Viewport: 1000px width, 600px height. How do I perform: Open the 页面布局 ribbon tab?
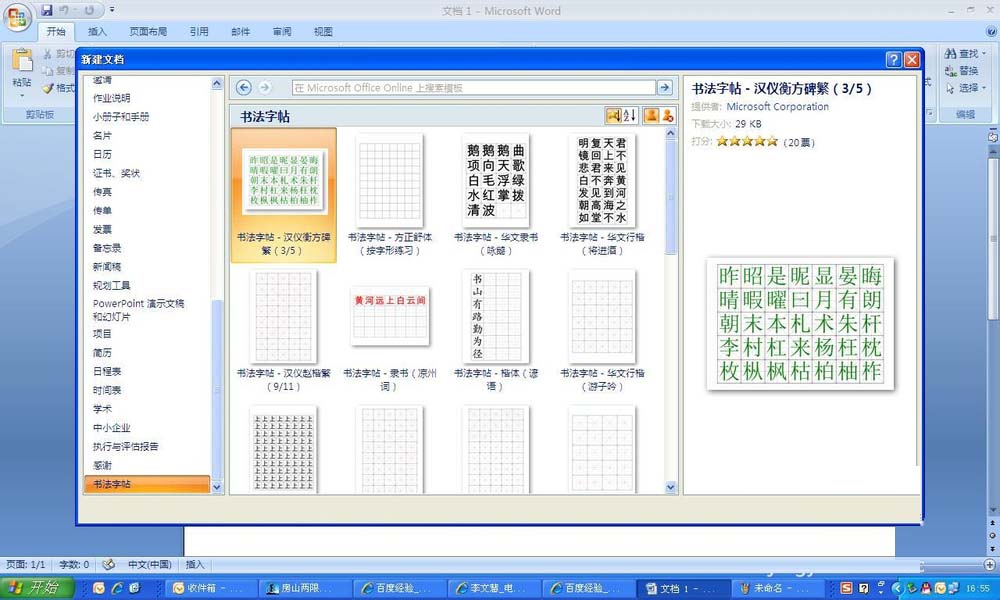[148, 31]
